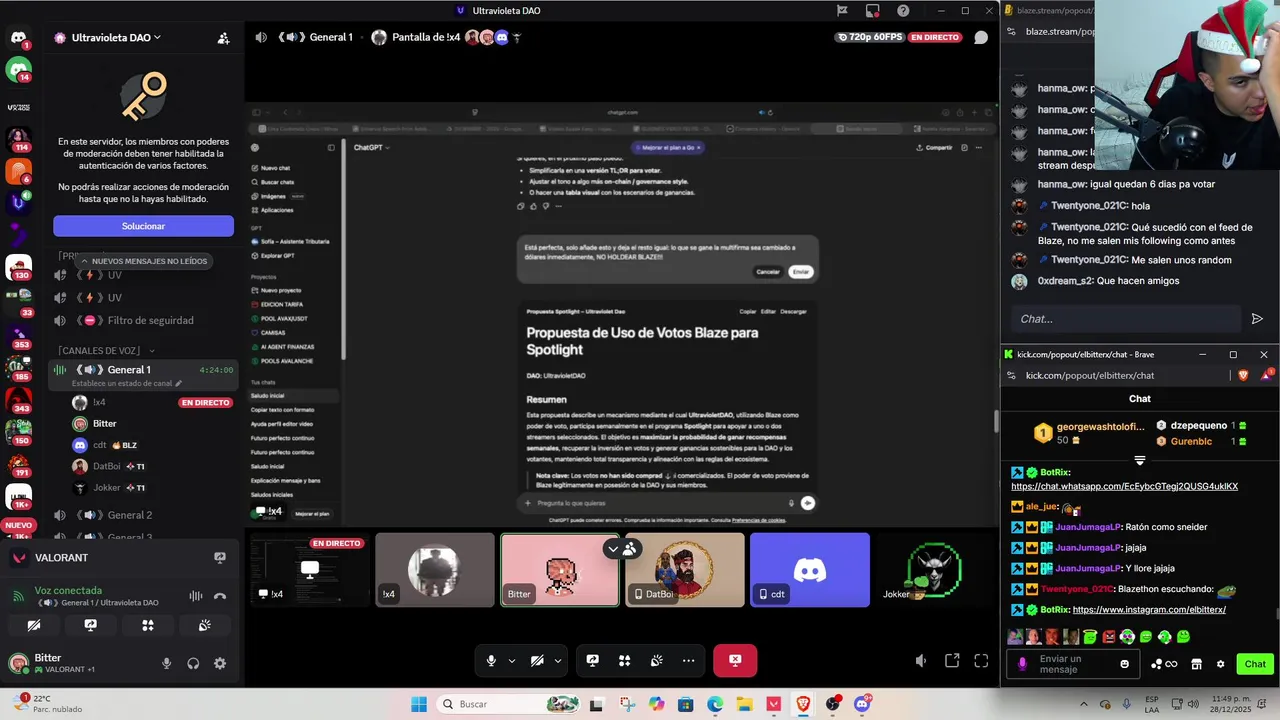Open Discord user settings gear
This screenshot has width=1280, height=720.
(x=220, y=663)
